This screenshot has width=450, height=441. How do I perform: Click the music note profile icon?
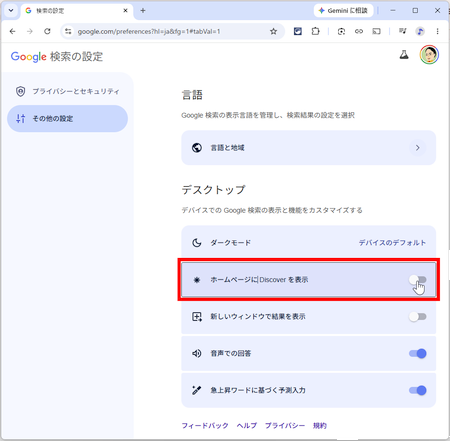tap(420, 31)
